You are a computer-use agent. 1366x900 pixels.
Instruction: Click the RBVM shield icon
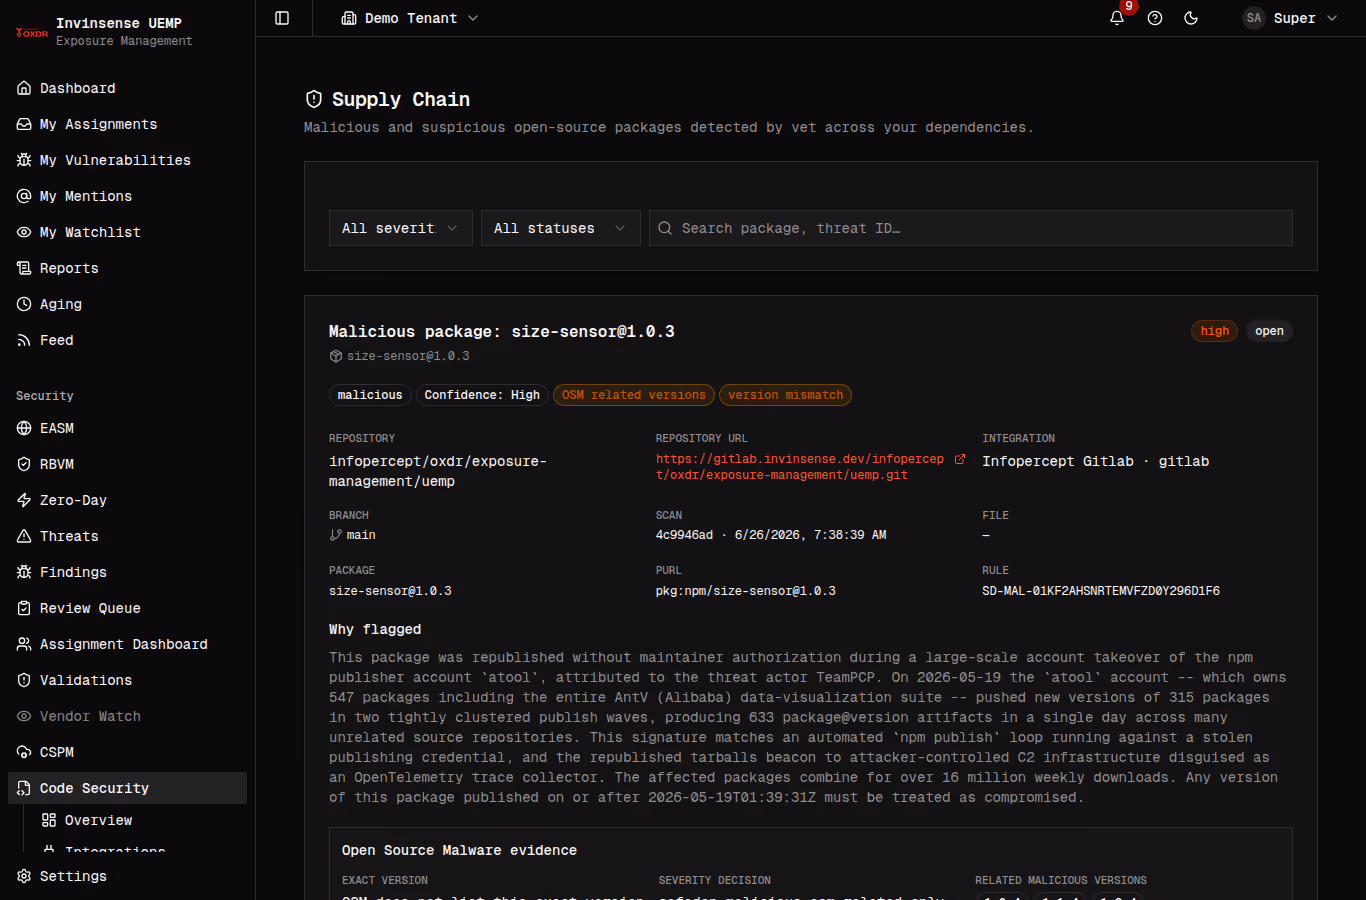24,464
